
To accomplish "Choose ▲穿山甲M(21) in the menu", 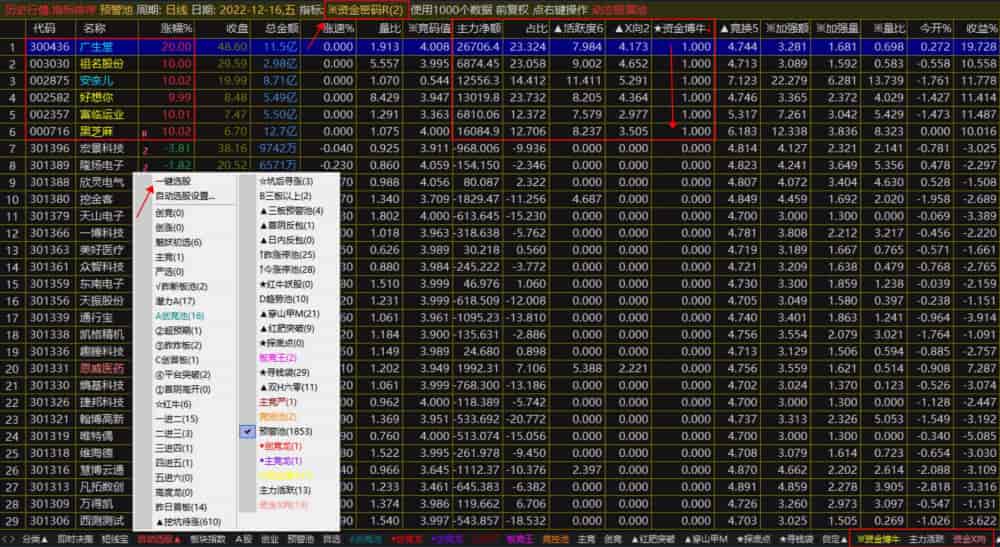I will click(289, 314).
